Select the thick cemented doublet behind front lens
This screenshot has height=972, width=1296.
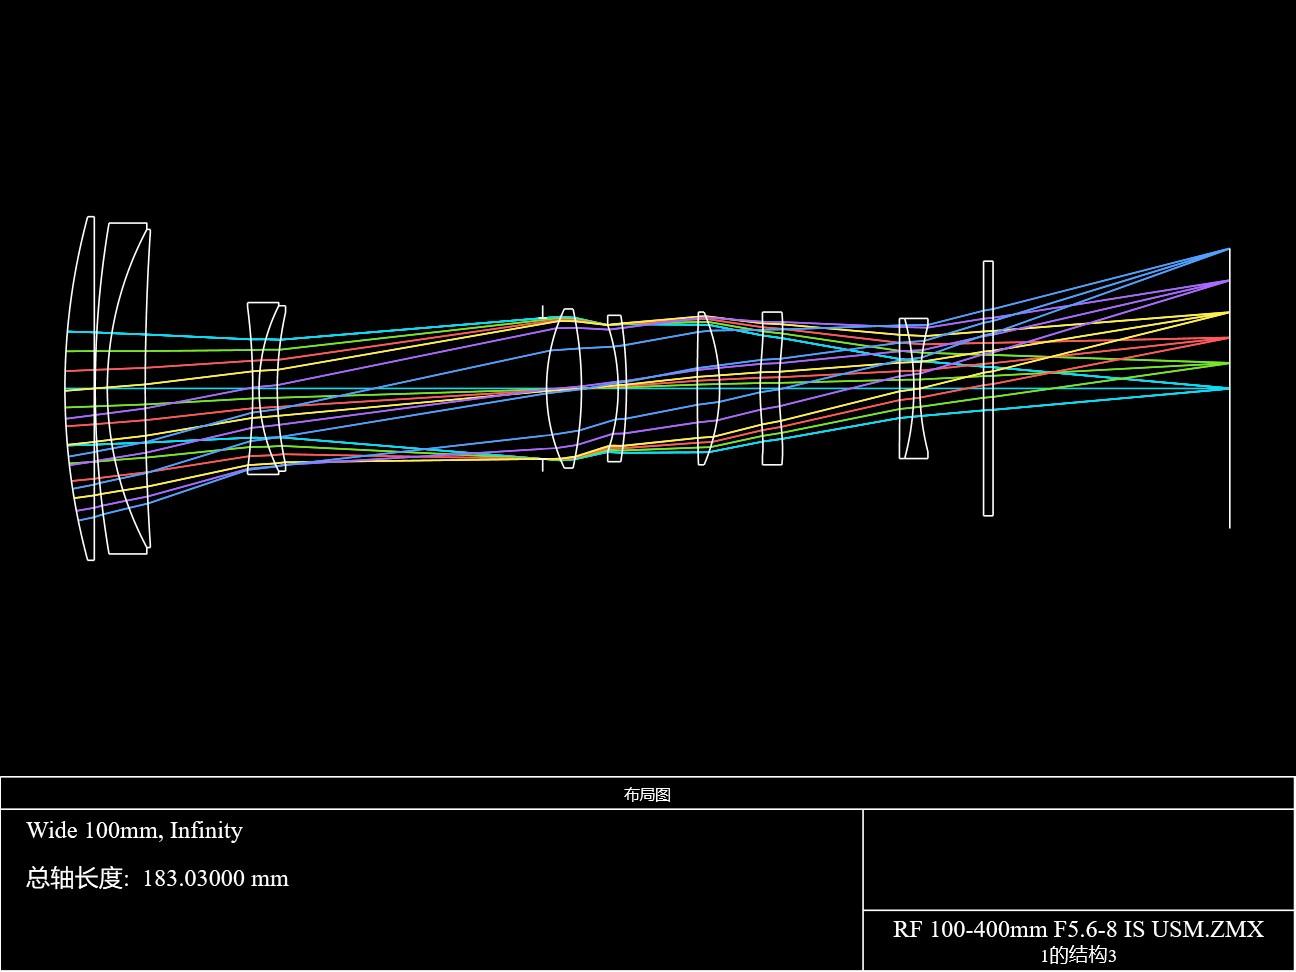127,388
